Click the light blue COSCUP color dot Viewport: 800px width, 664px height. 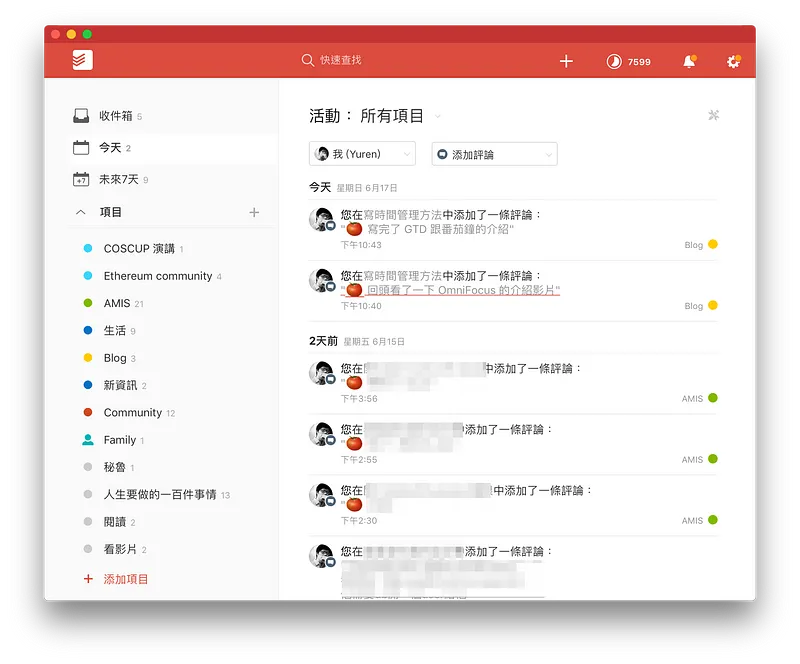tap(88, 248)
